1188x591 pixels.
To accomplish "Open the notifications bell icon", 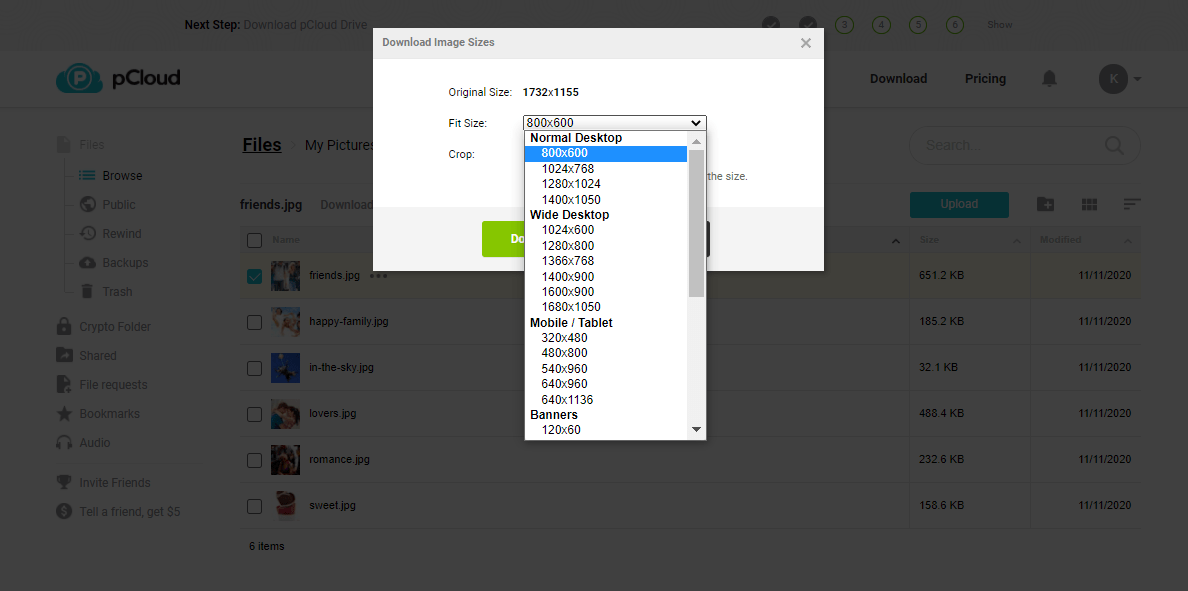I will tap(1049, 78).
